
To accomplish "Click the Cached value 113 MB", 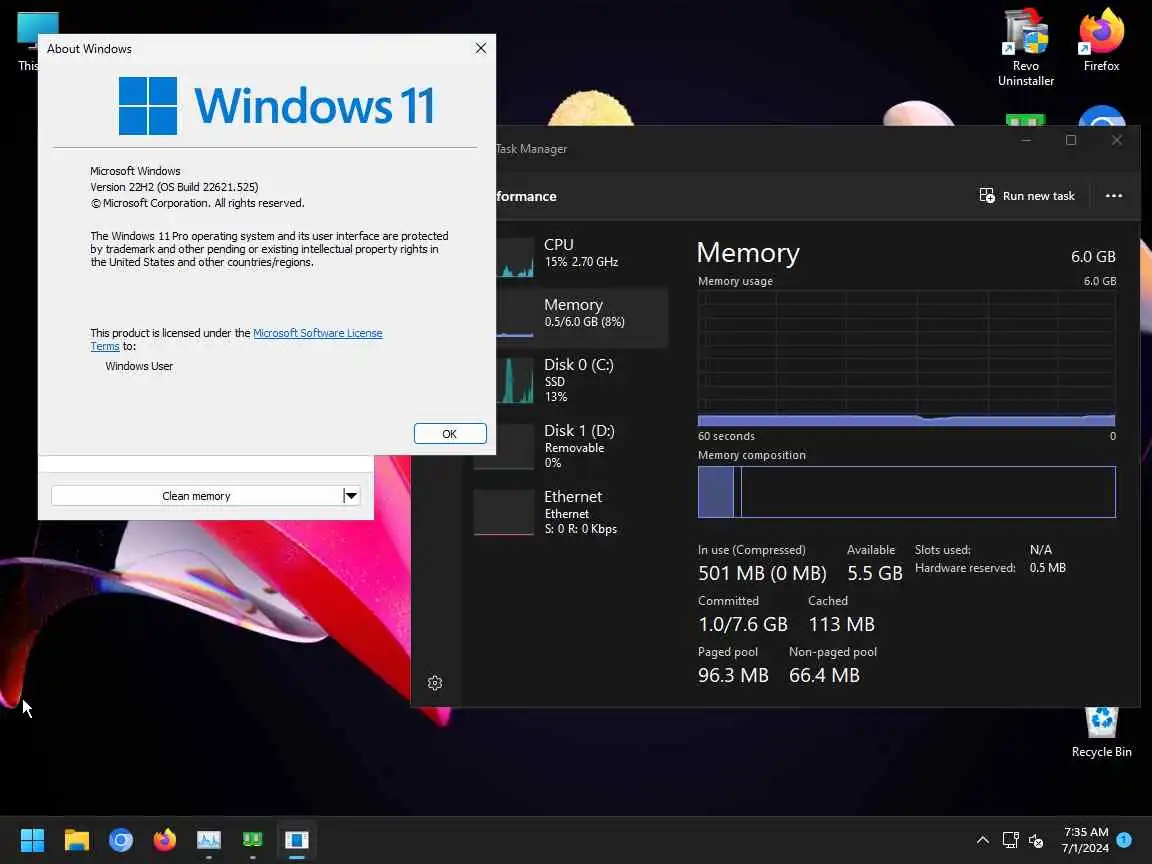I will [841, 624].
